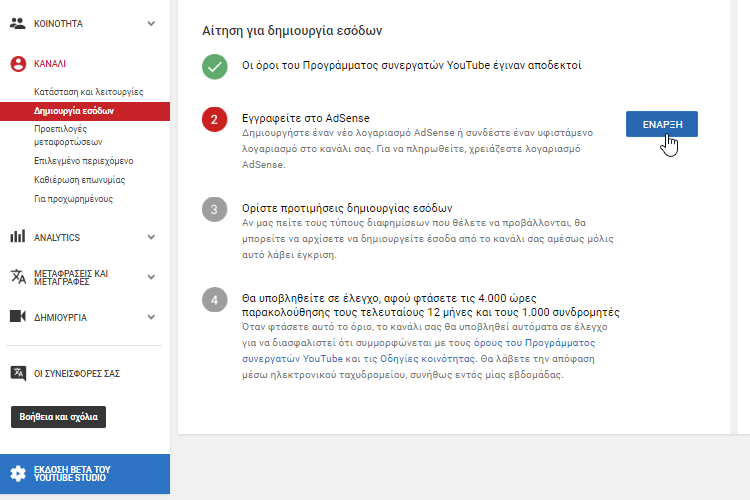Expand the ΜΕΤΑΦΡΑΣΕΙΣ ΚΑΙ ΜΕΤΑΓΡΑΦΕΣ chevron

151,277
